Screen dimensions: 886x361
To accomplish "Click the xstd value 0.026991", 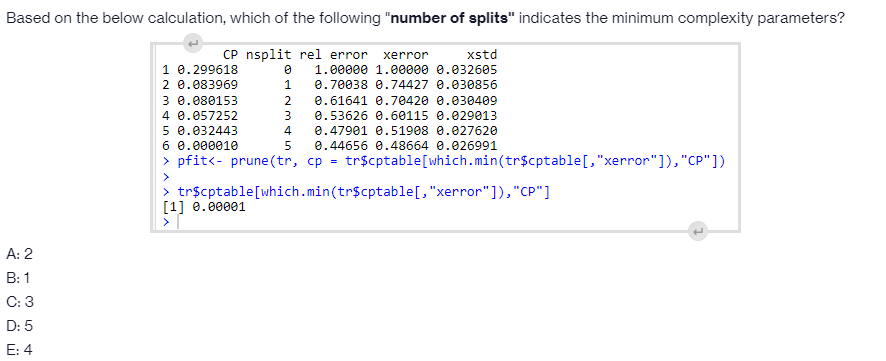I will [467, 146].
